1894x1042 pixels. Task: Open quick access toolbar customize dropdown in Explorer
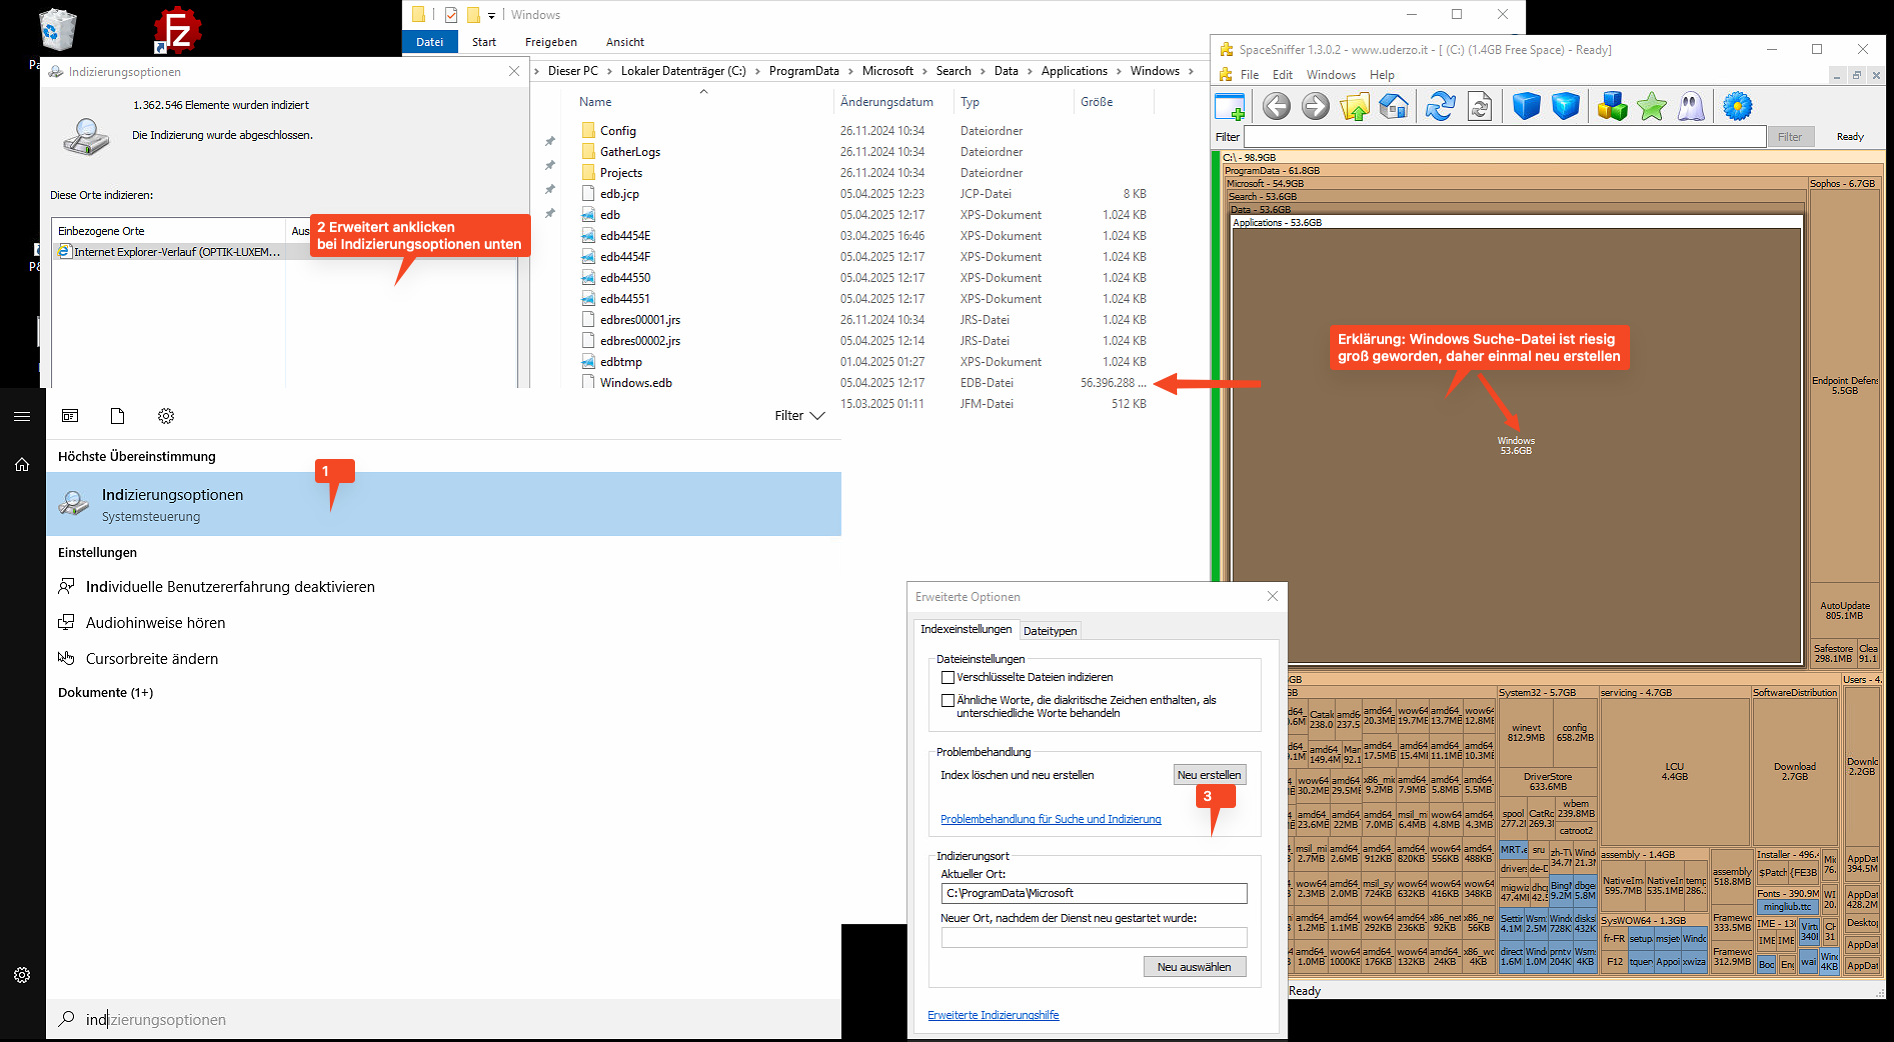tap(492, 16)
